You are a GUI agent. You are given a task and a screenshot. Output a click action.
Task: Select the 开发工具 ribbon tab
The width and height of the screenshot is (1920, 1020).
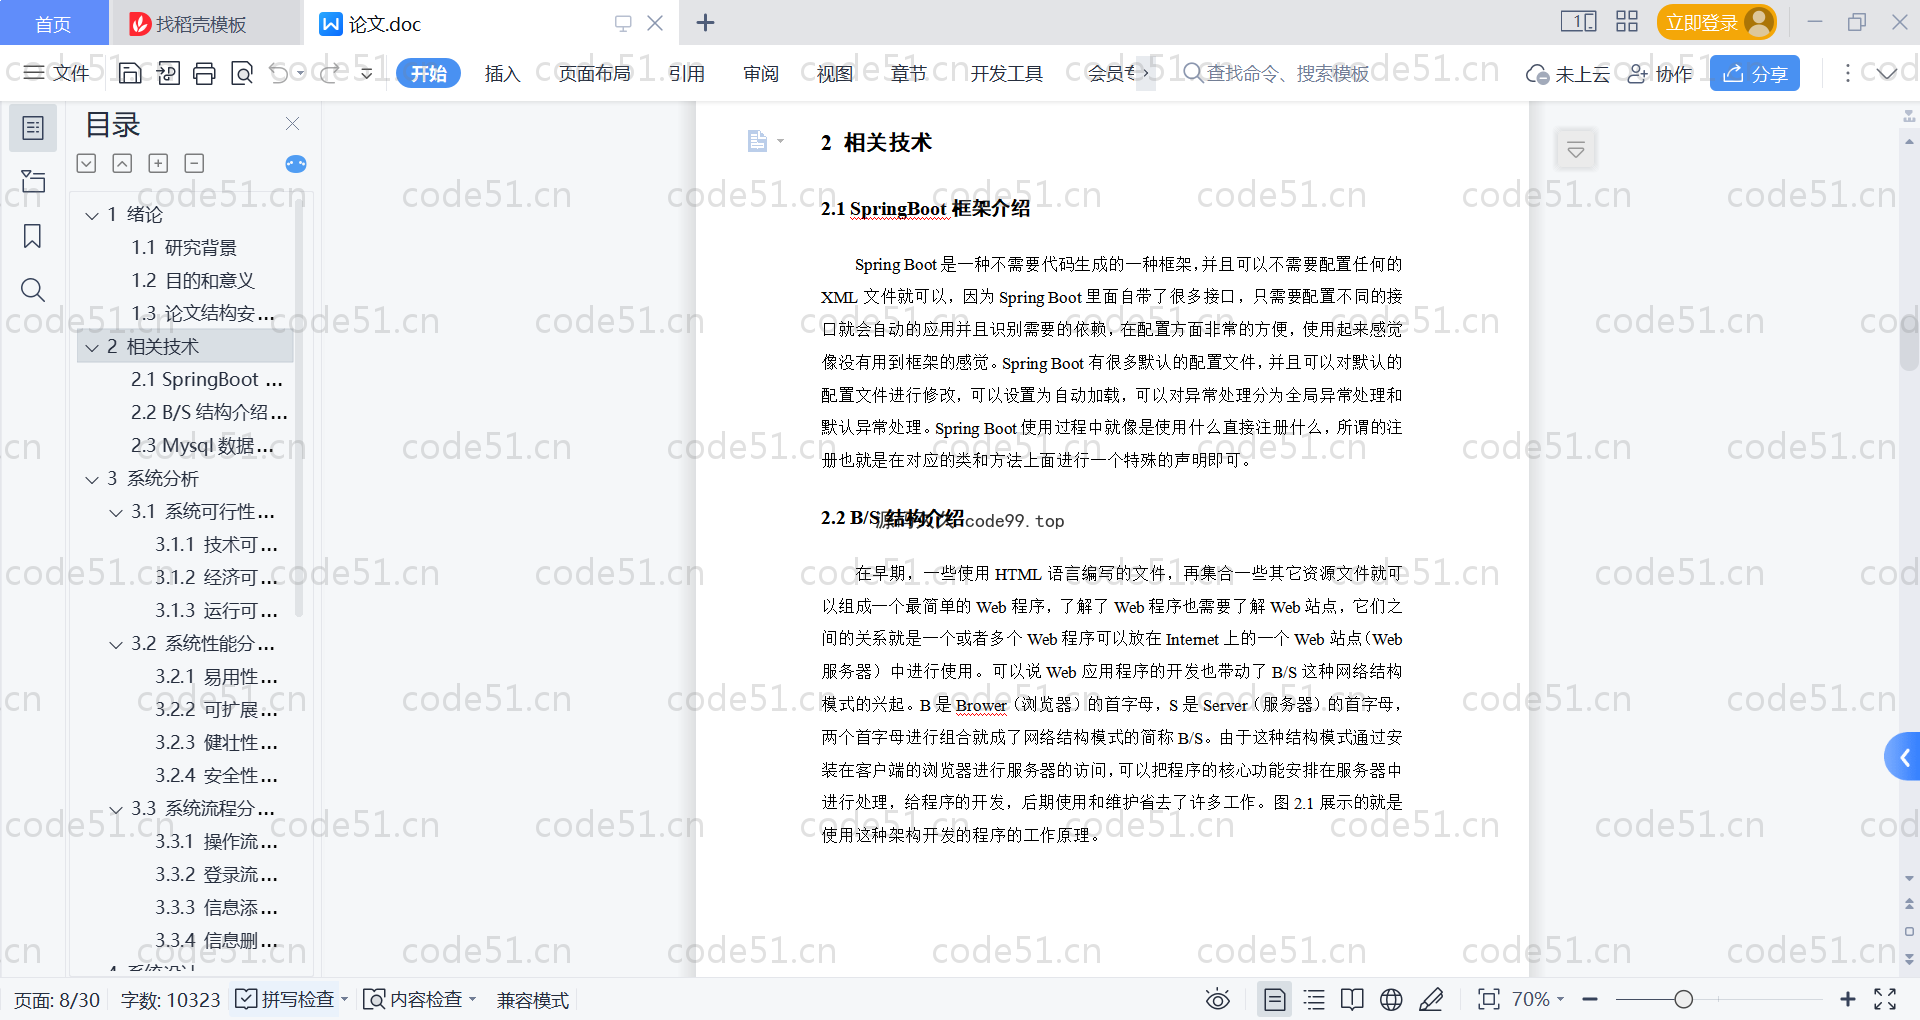coord(1006,73)
